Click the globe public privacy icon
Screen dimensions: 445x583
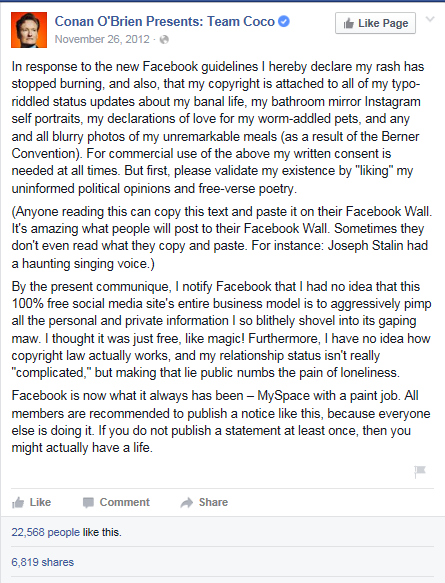point(164,39)
